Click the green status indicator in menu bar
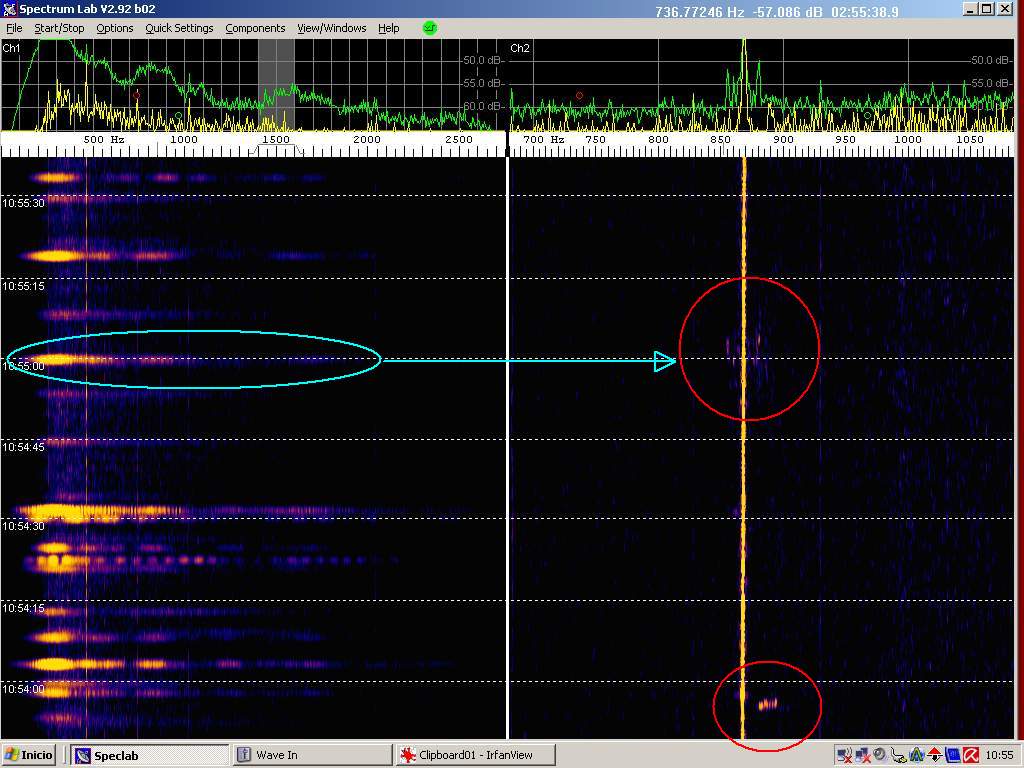 [430, 28]
